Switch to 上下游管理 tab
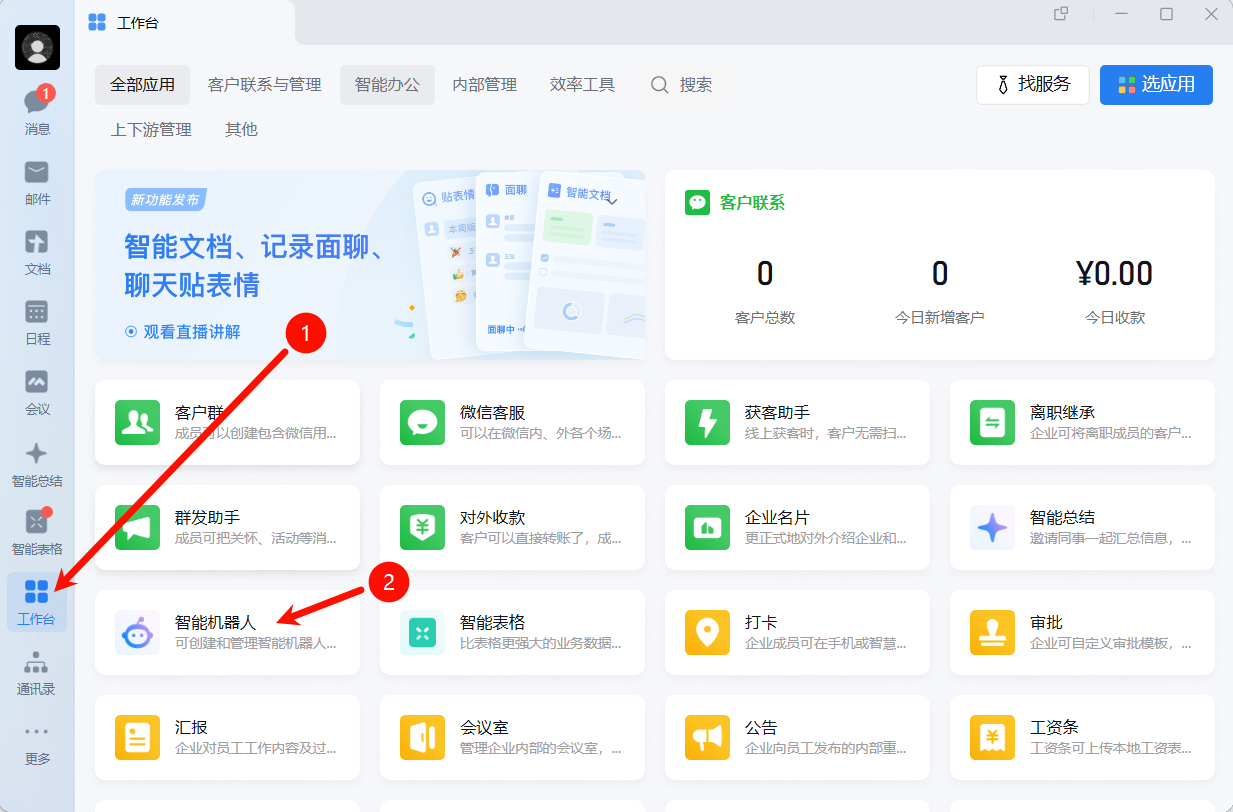This screenshot has width=1233, height=812. pos(151,130)
